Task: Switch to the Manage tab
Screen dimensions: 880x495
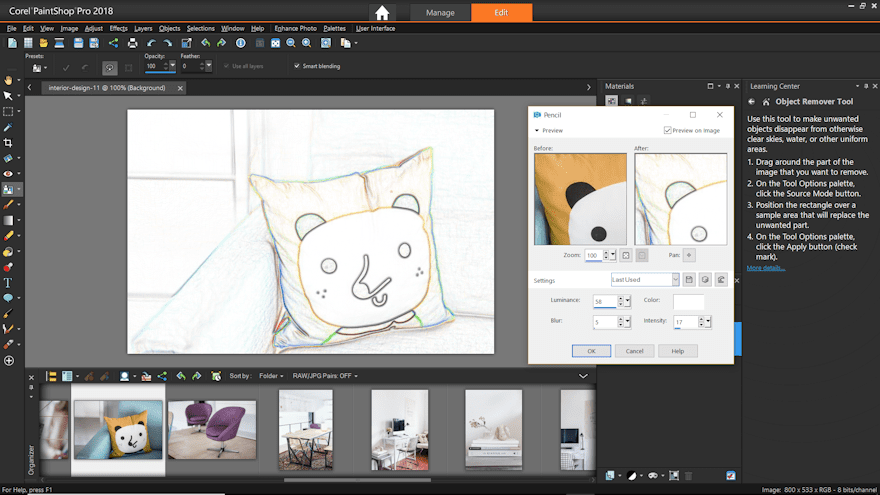Action: (x=440, y=13)
